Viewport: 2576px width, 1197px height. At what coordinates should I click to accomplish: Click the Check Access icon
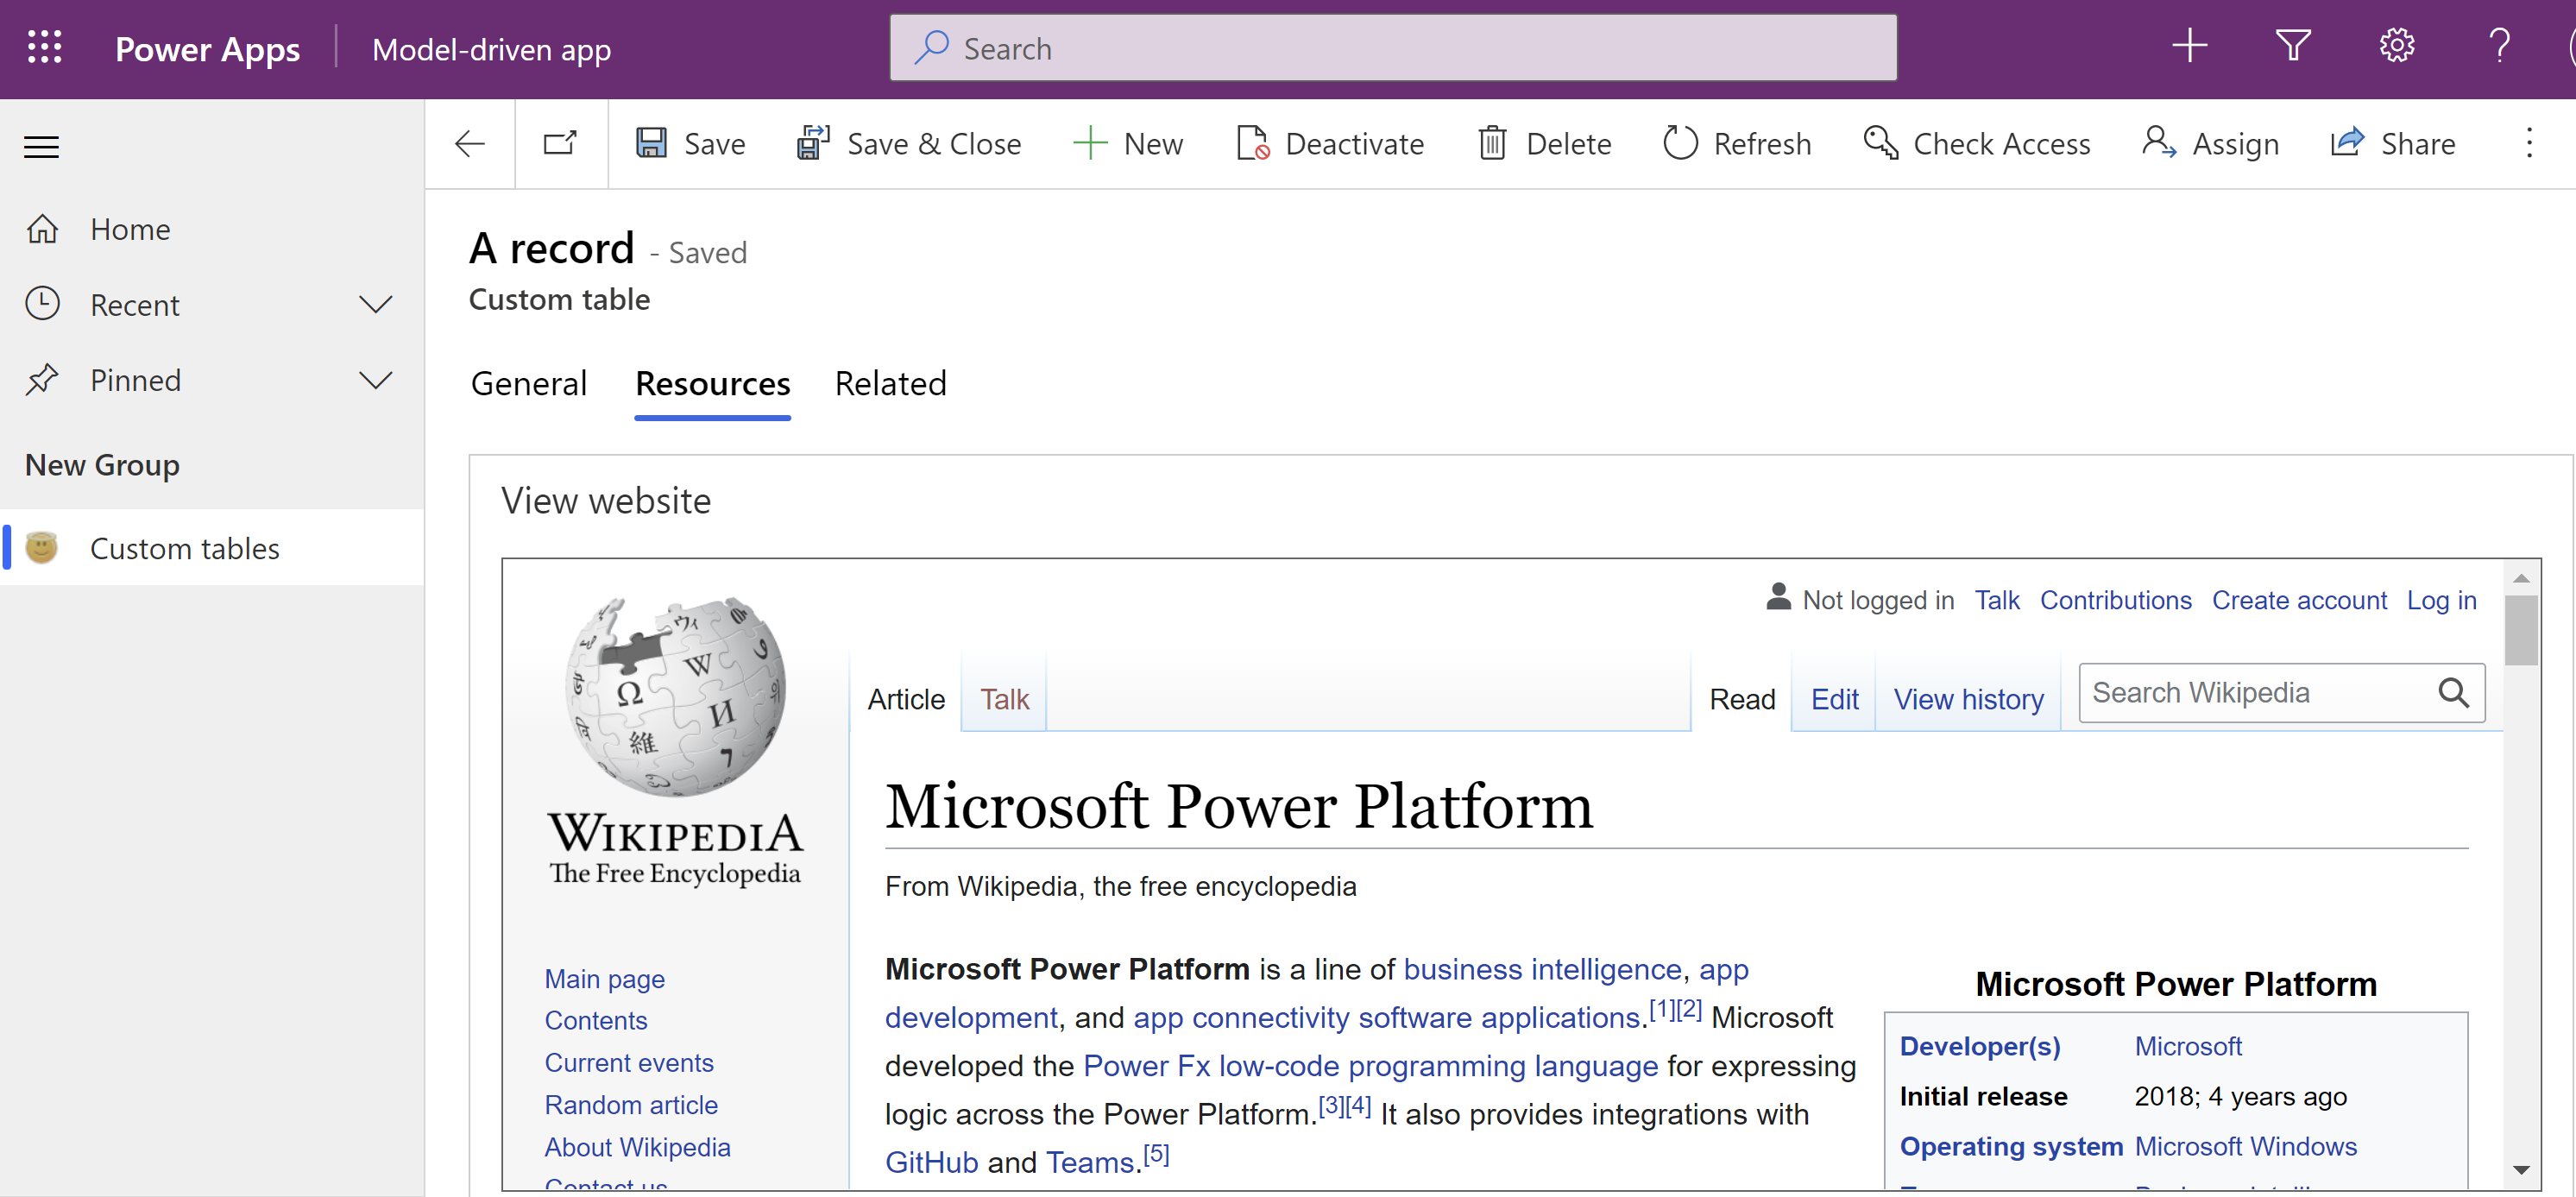[1876, 143]
